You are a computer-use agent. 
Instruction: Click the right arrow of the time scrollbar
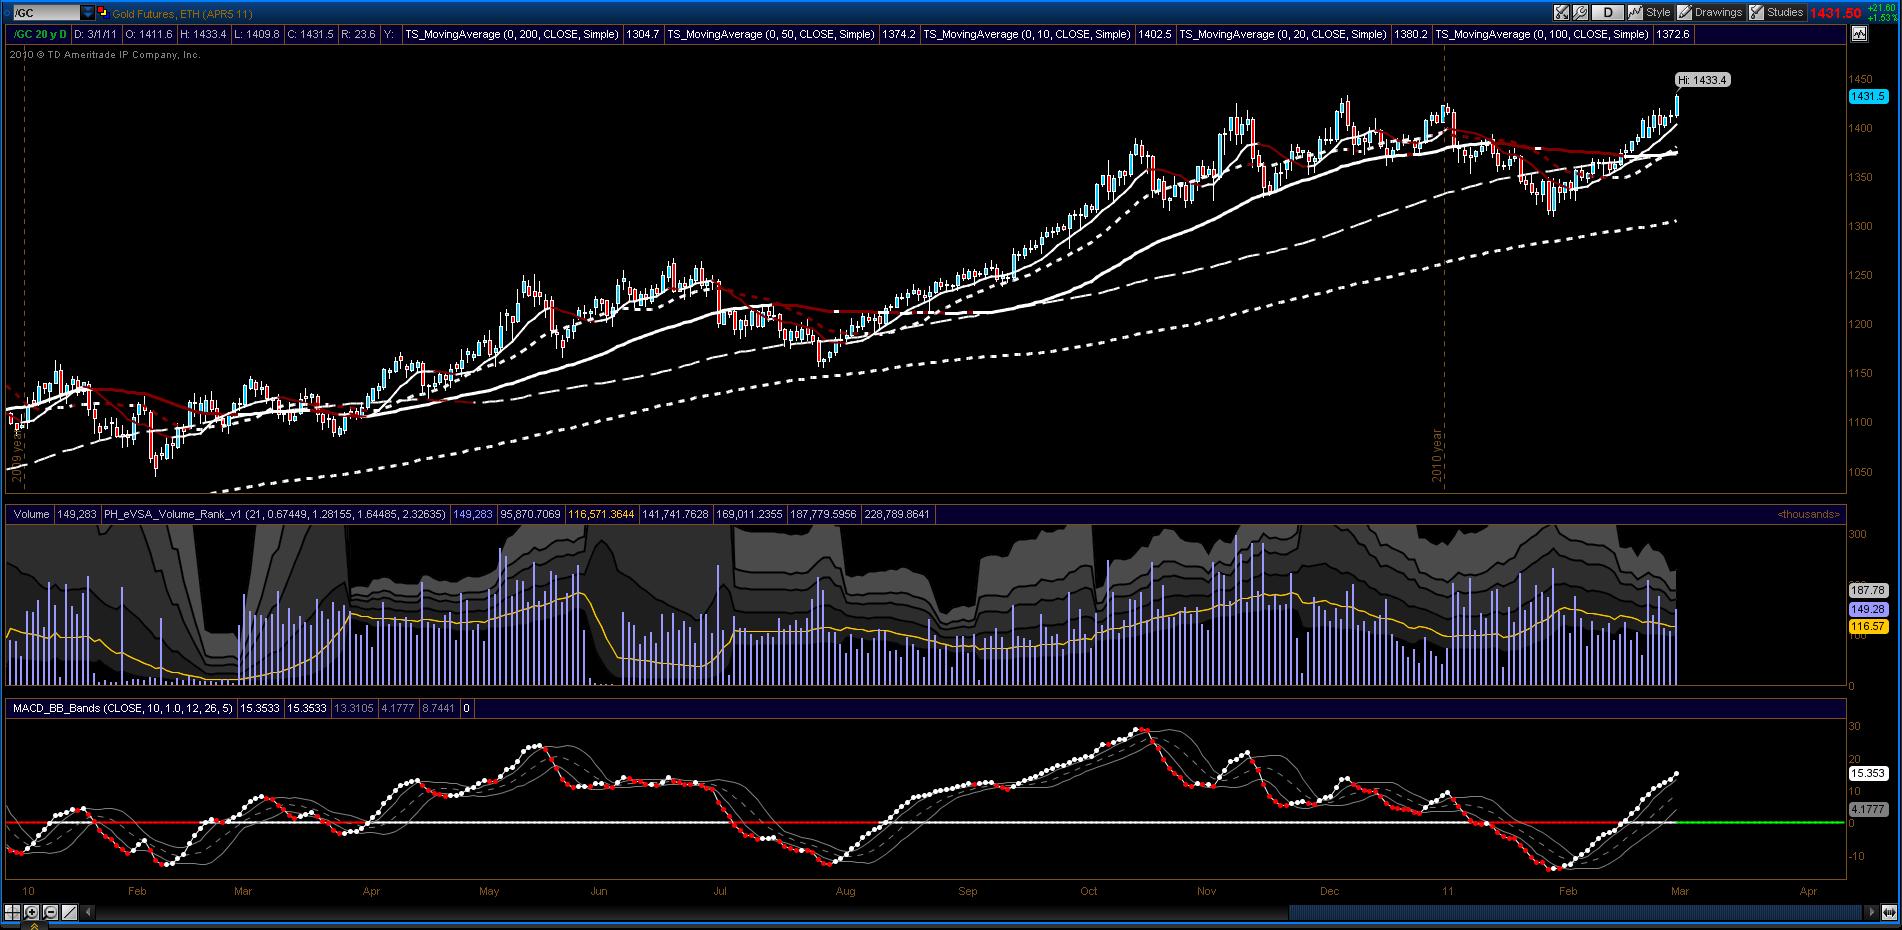pos(1872,912)
